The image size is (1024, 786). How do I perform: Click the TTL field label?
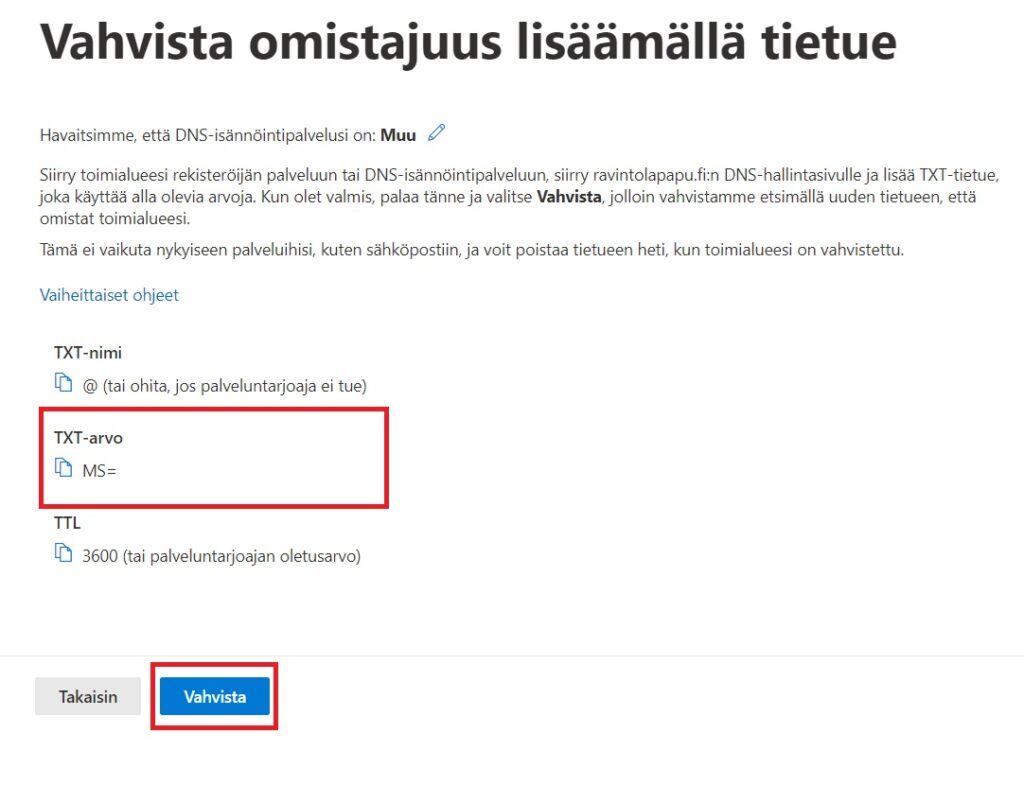click(x=66, y=521)
